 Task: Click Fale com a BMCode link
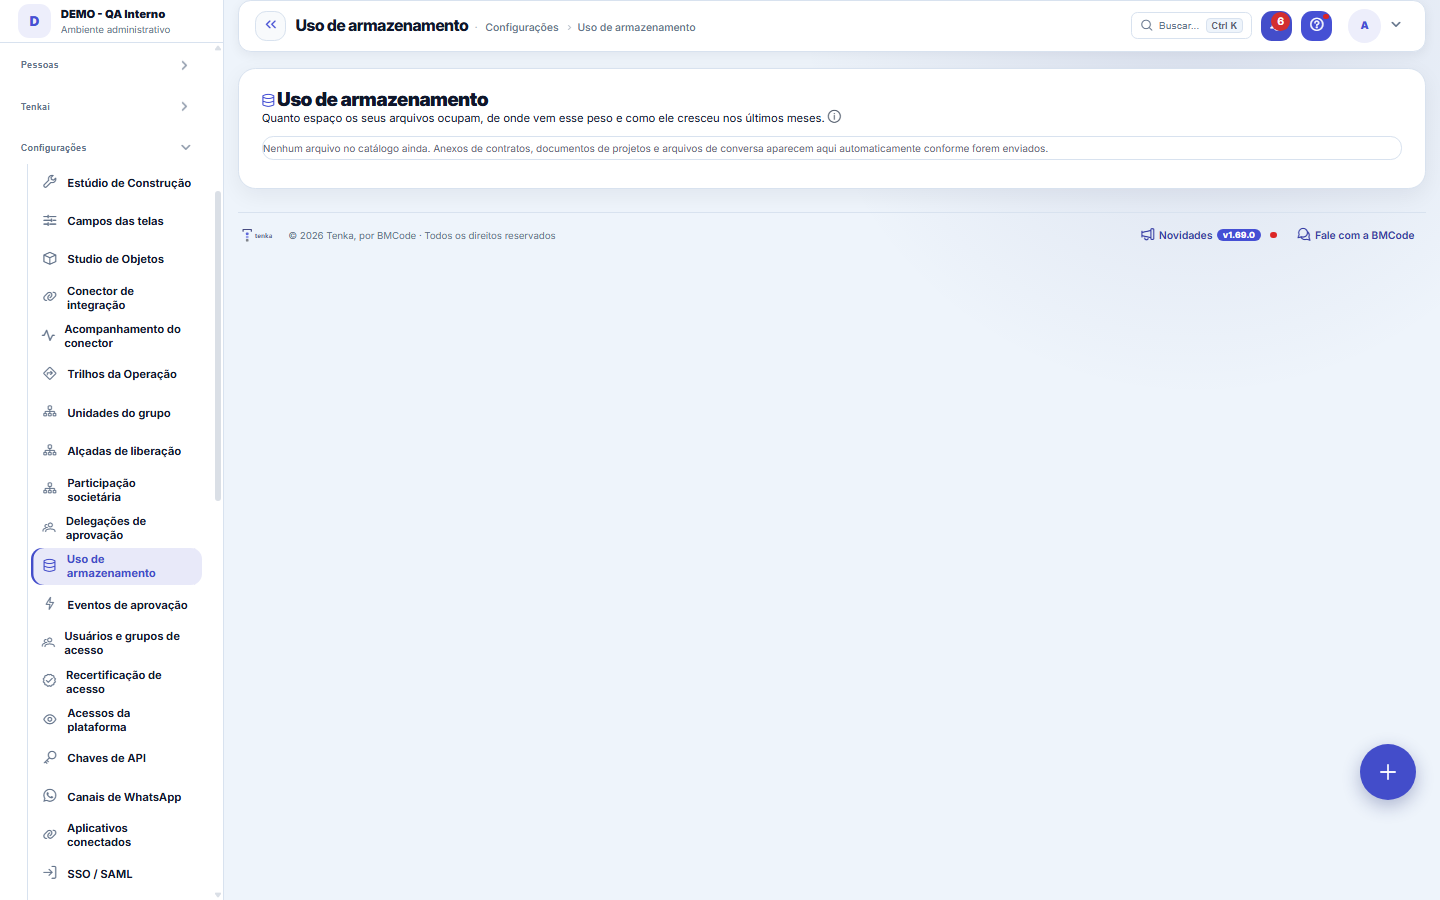[1356, 235]
